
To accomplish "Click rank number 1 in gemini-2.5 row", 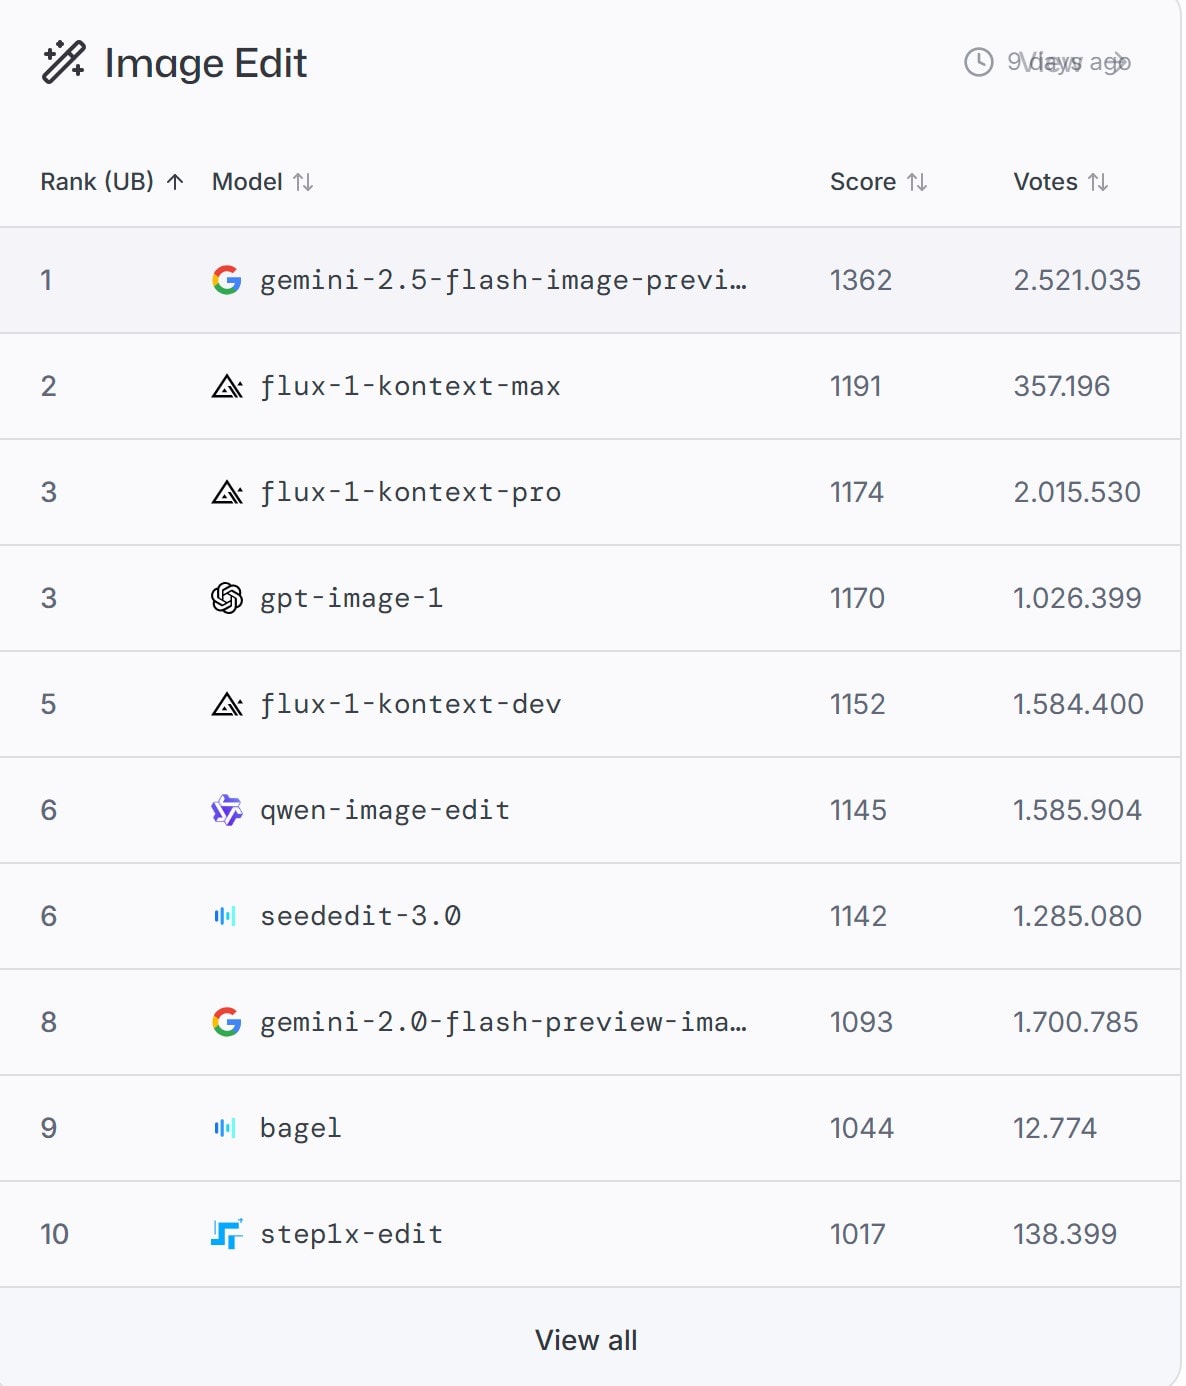I will 46,280.
